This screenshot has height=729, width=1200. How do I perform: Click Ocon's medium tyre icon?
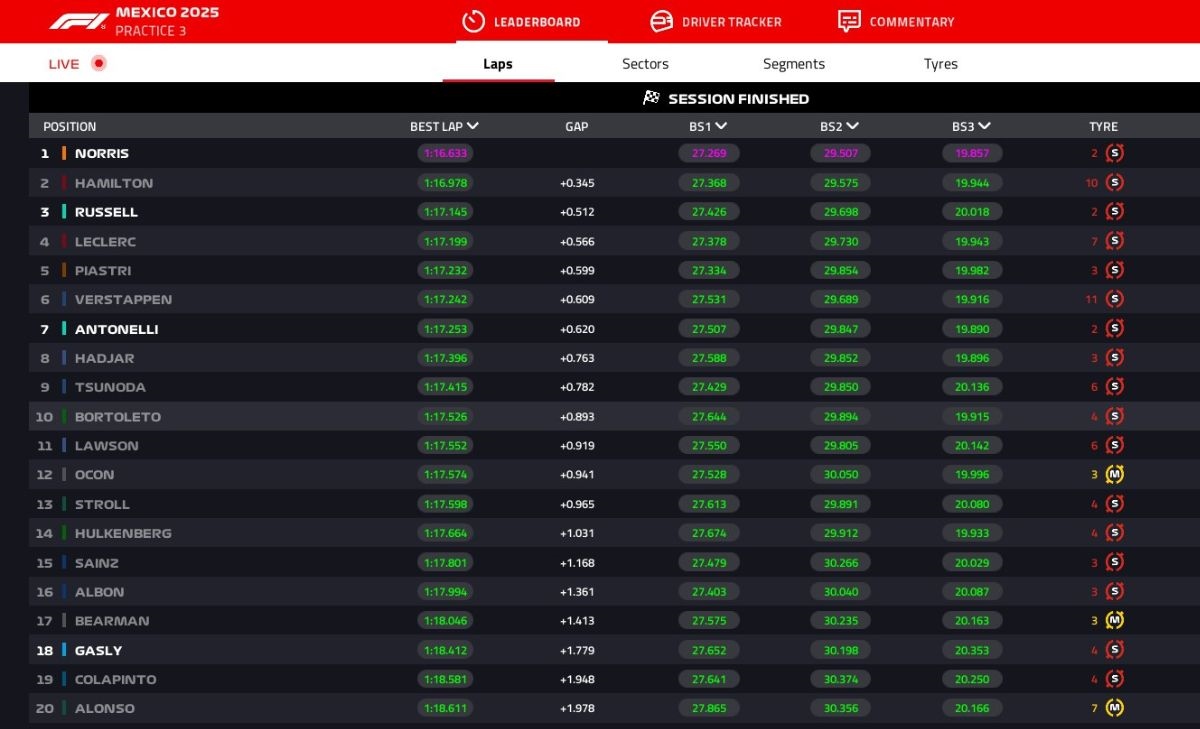click(x=1115, y=475)
